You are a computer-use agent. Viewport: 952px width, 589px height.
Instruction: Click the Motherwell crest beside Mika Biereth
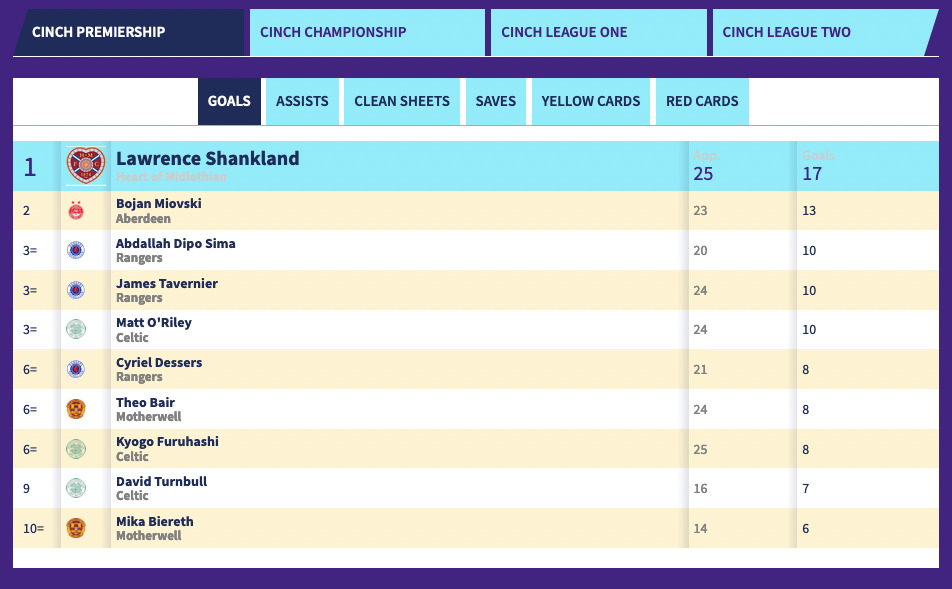(76, 528)
